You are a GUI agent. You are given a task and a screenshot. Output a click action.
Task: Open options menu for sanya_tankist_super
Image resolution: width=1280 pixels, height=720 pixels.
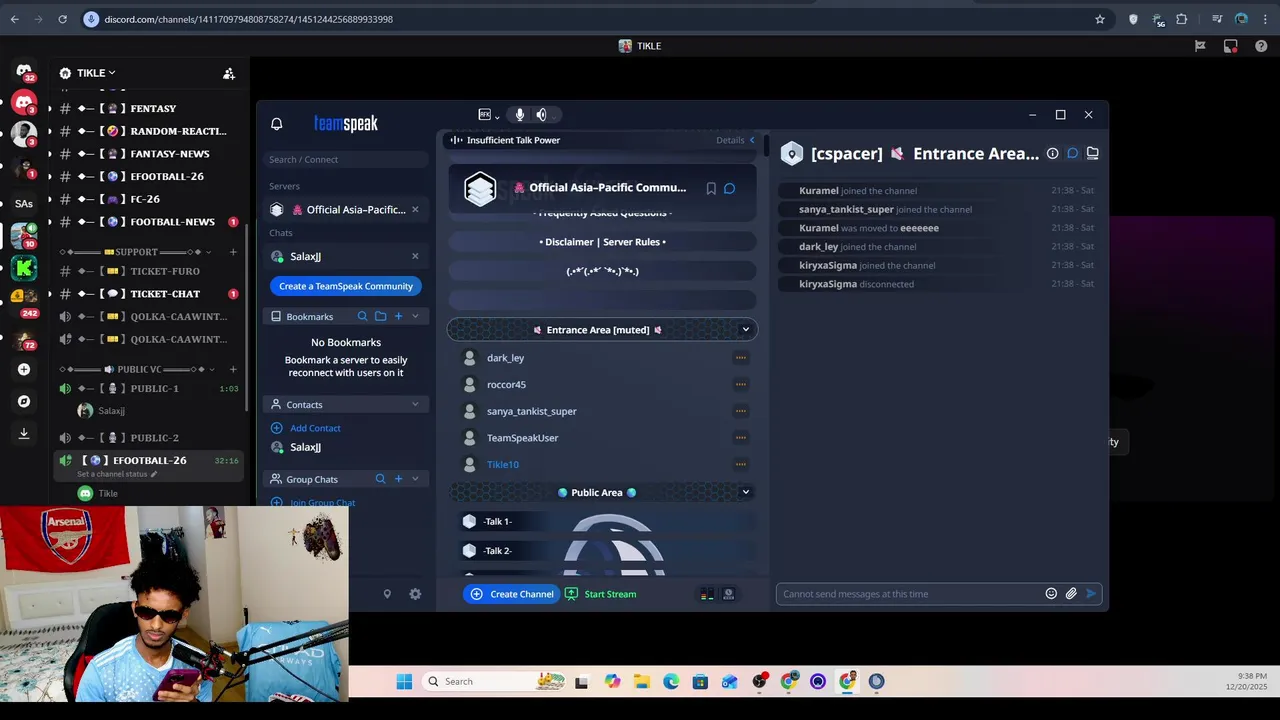pyautogui.click(x=741, y=411)
